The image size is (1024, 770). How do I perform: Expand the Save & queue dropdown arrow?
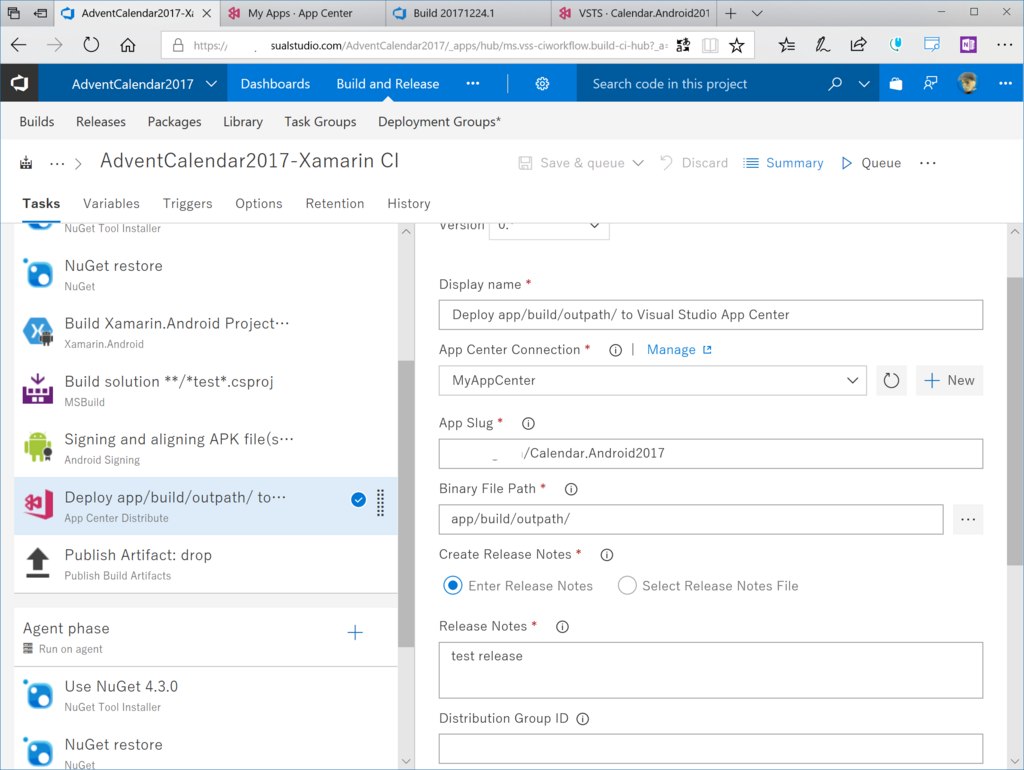click(x=638, y=163)
